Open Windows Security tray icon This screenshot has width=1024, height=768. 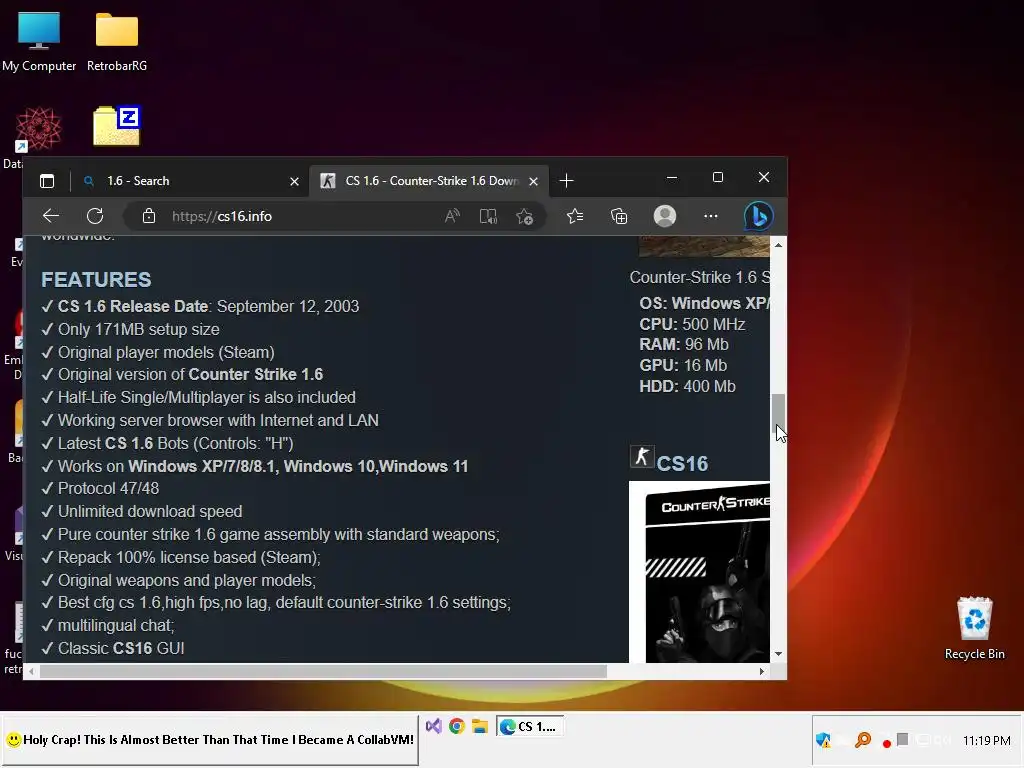click(x=823, y=740)
